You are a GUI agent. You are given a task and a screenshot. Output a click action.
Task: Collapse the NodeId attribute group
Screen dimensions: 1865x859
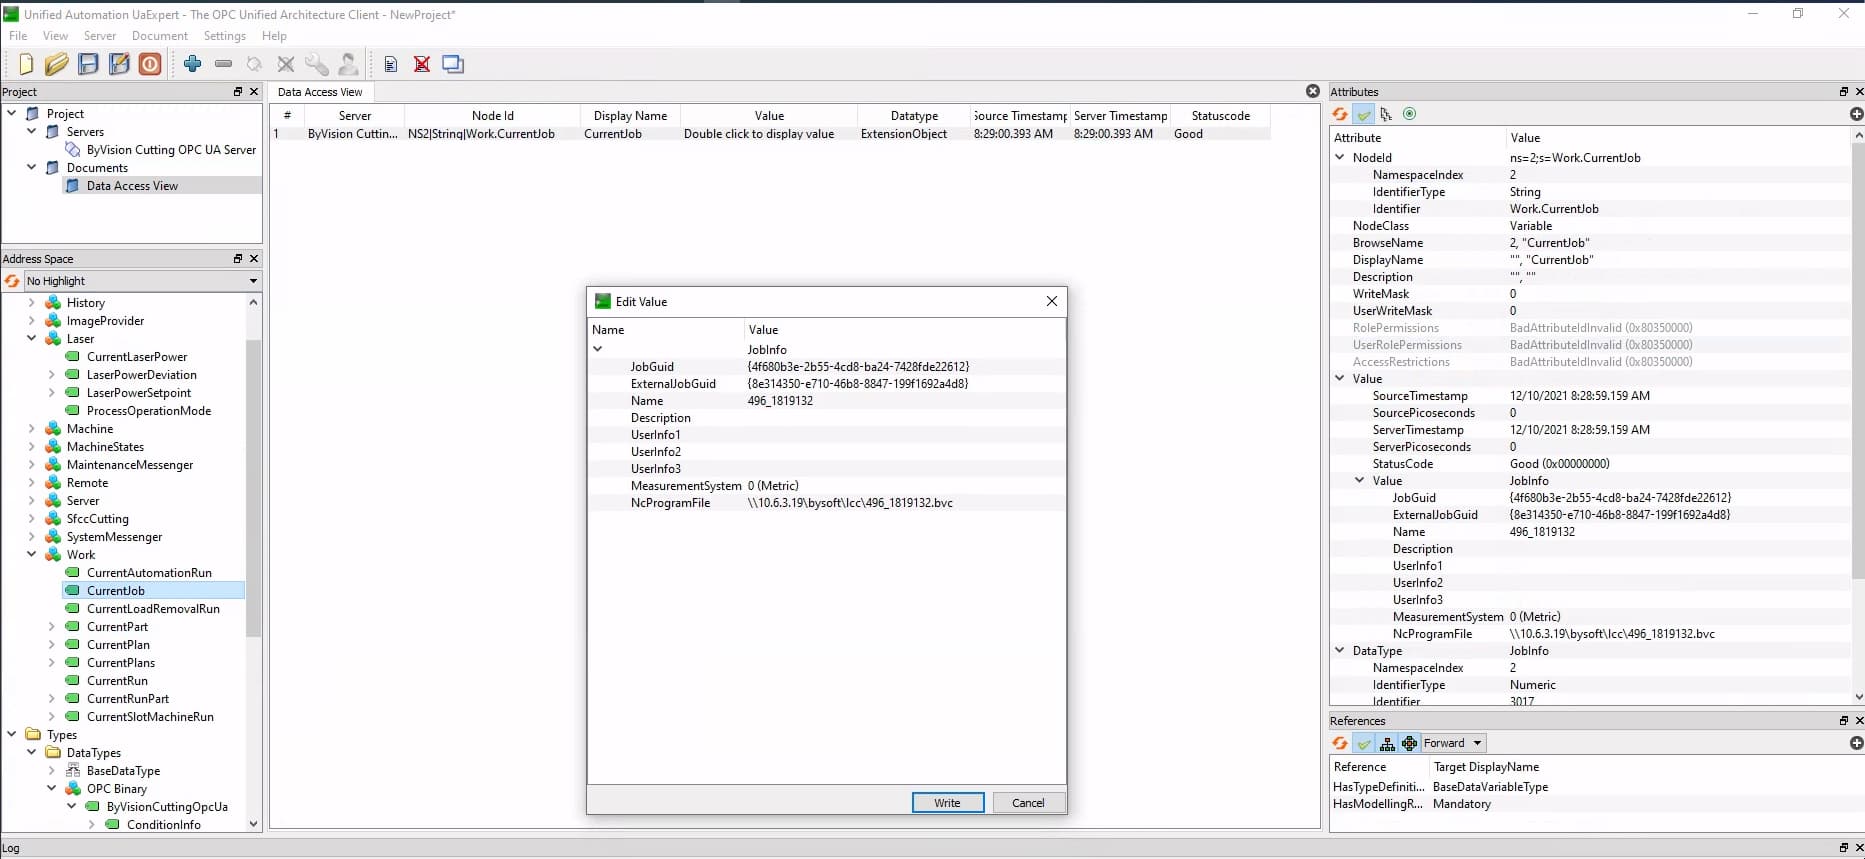tap(1340, 157)
